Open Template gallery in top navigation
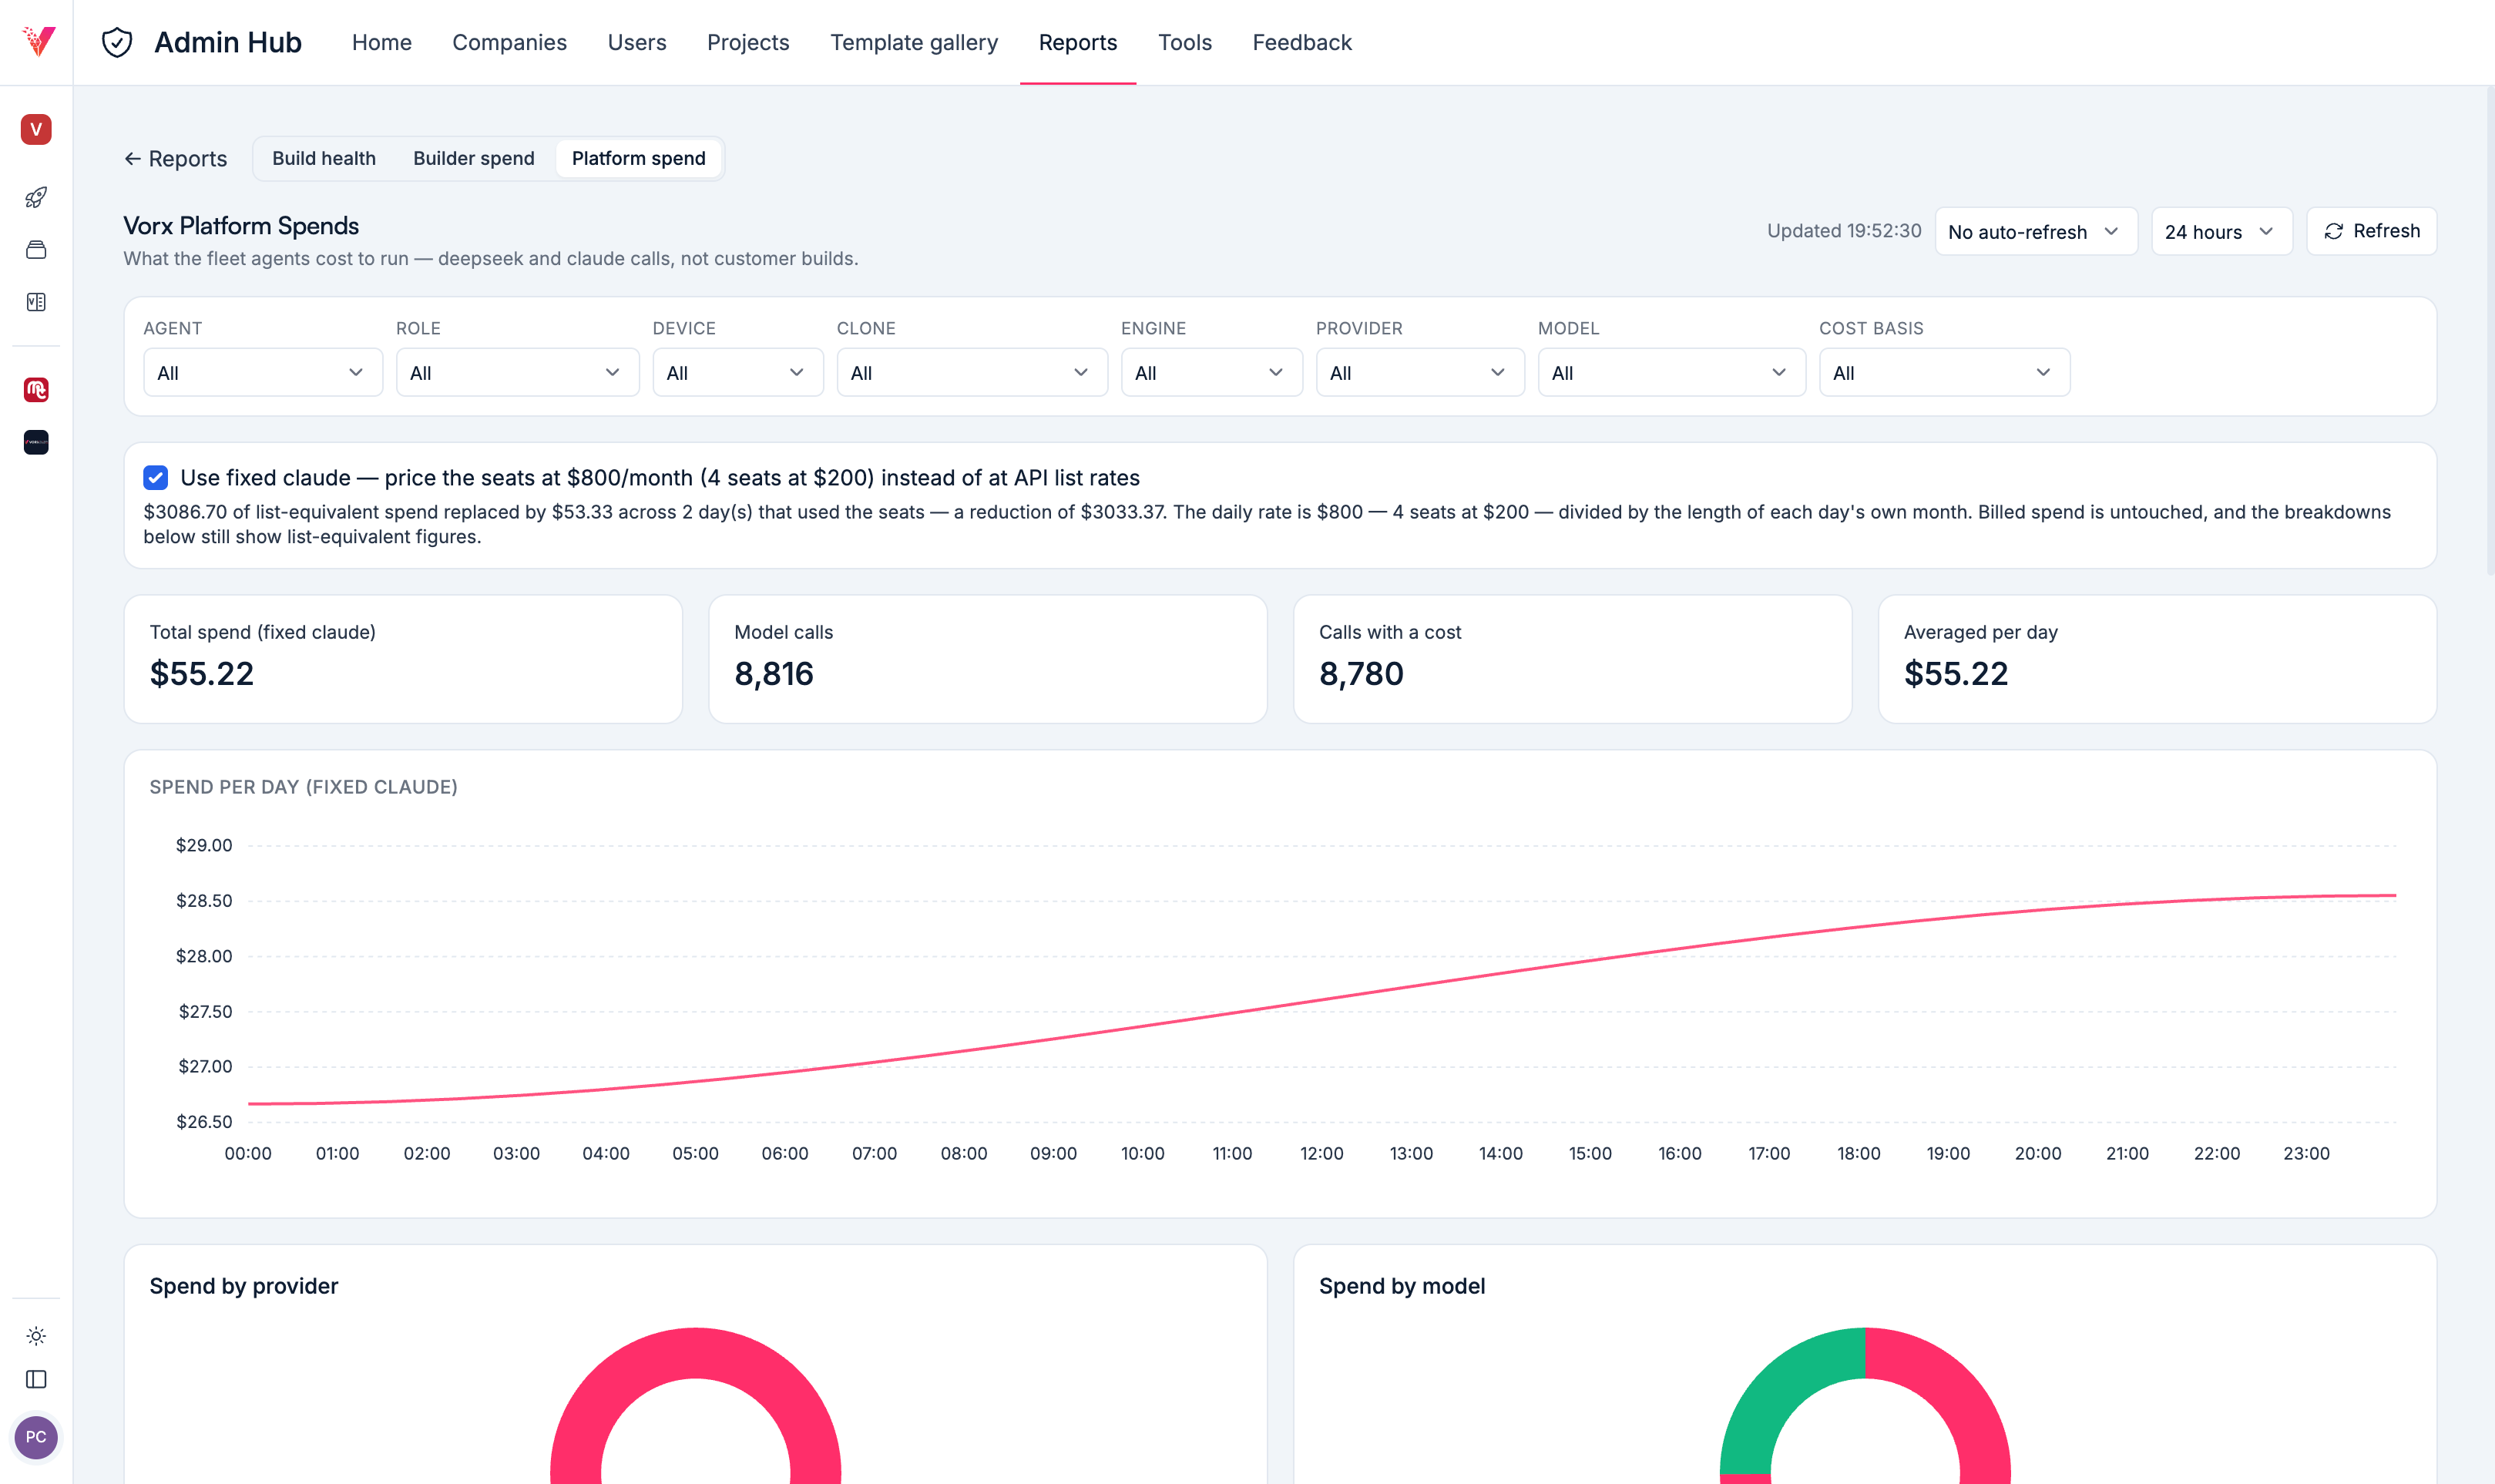This screenshot has height=1484, width=2495. click(914, 42)
